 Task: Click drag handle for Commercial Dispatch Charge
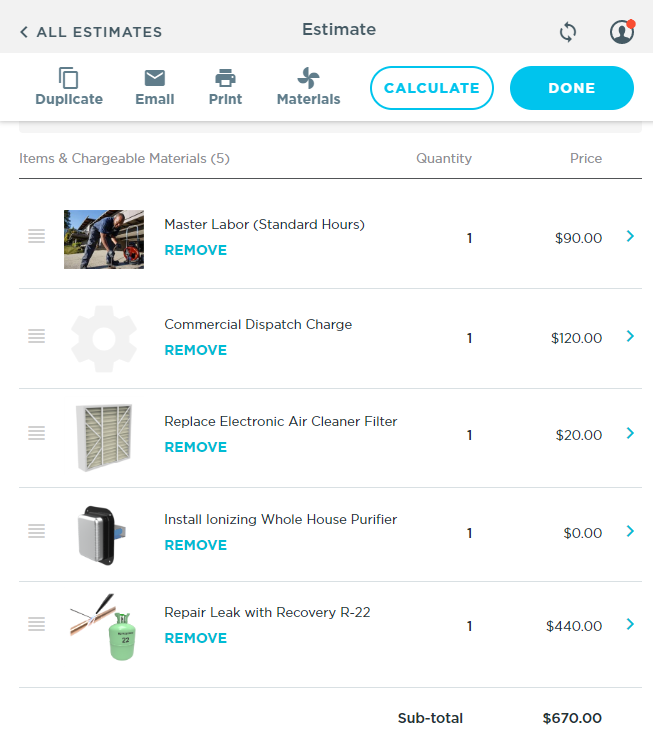[37, 336]
